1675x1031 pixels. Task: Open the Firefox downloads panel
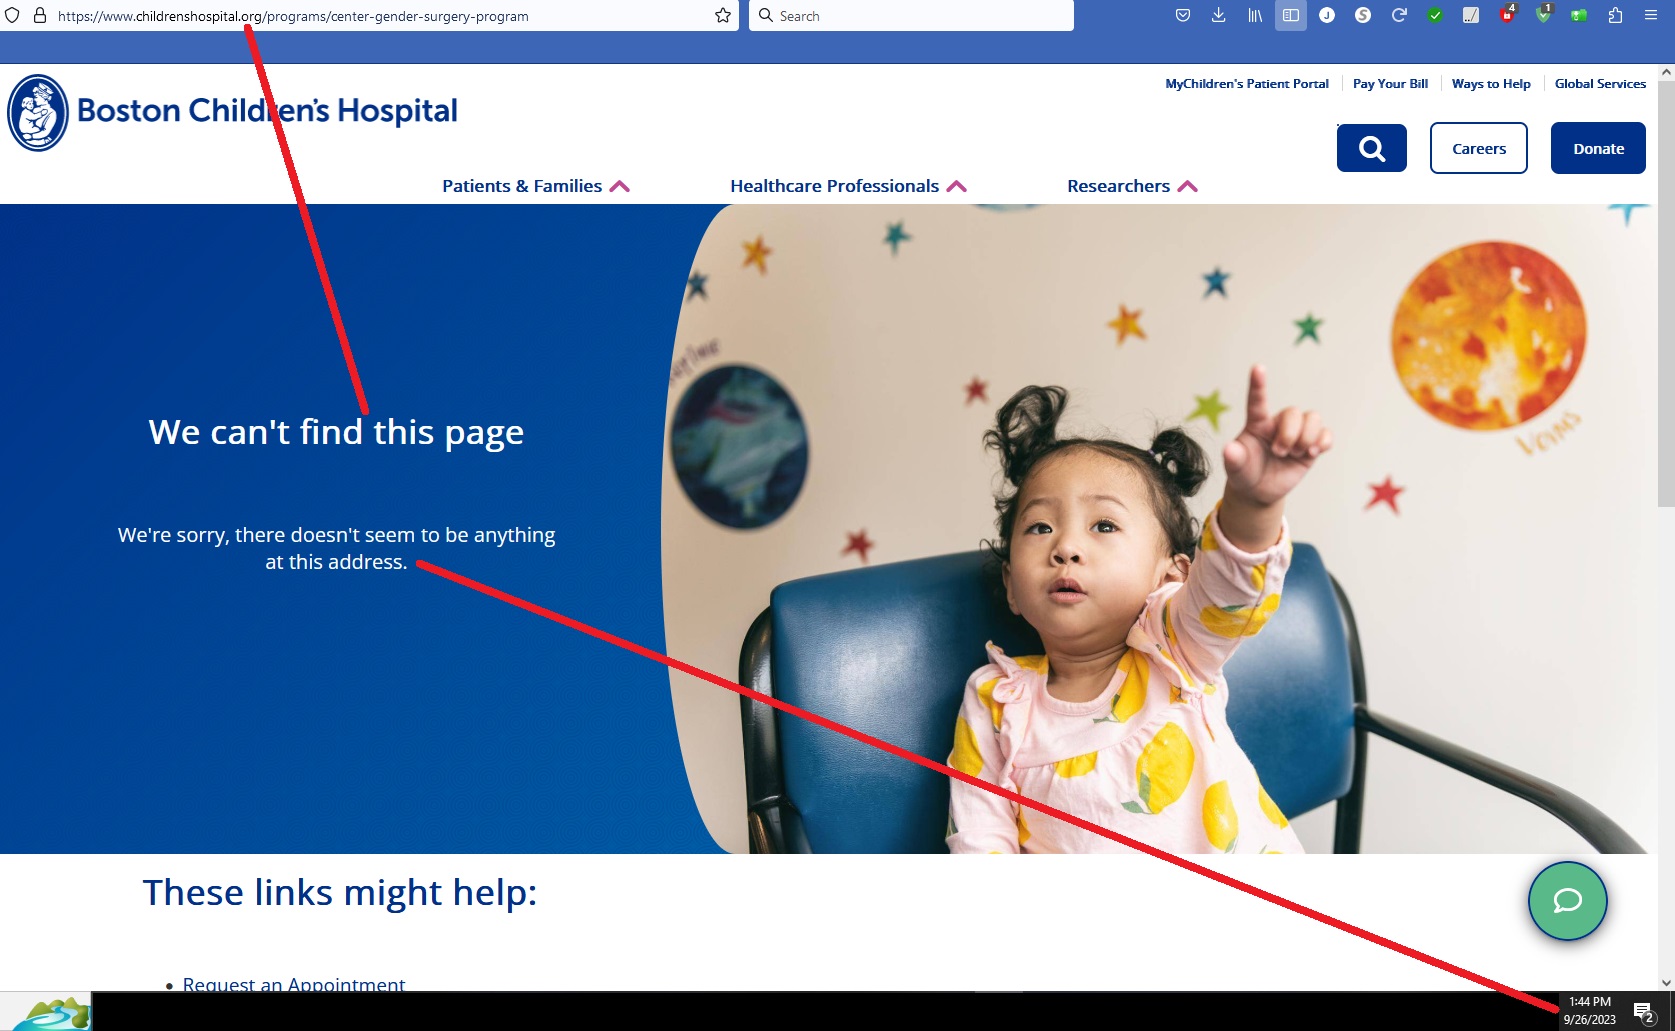(x=1218, y=16)
